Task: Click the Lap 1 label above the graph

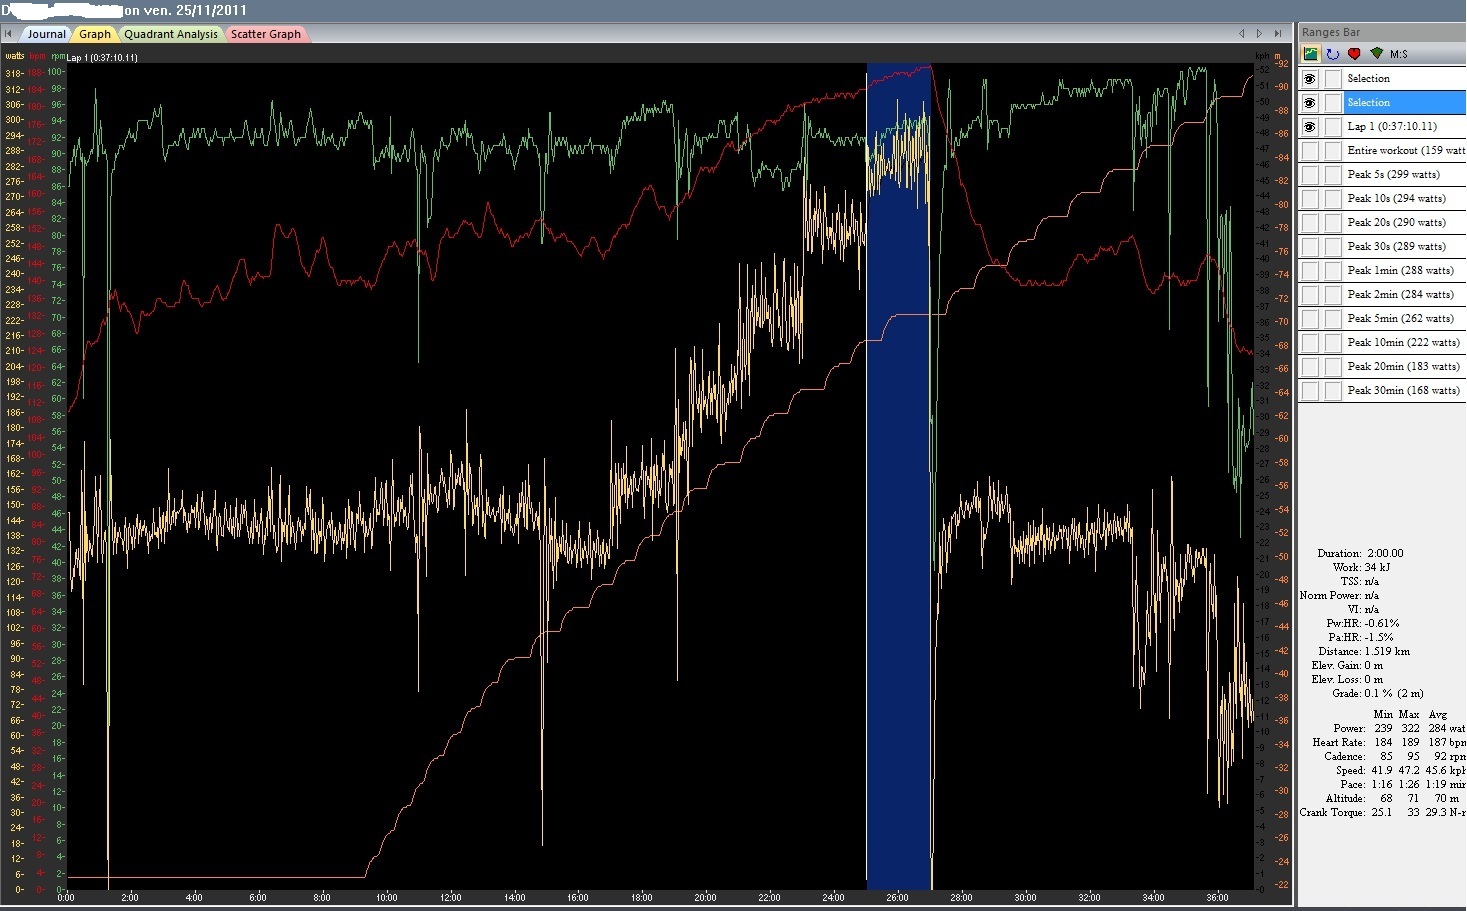Action: click(102, 57)
